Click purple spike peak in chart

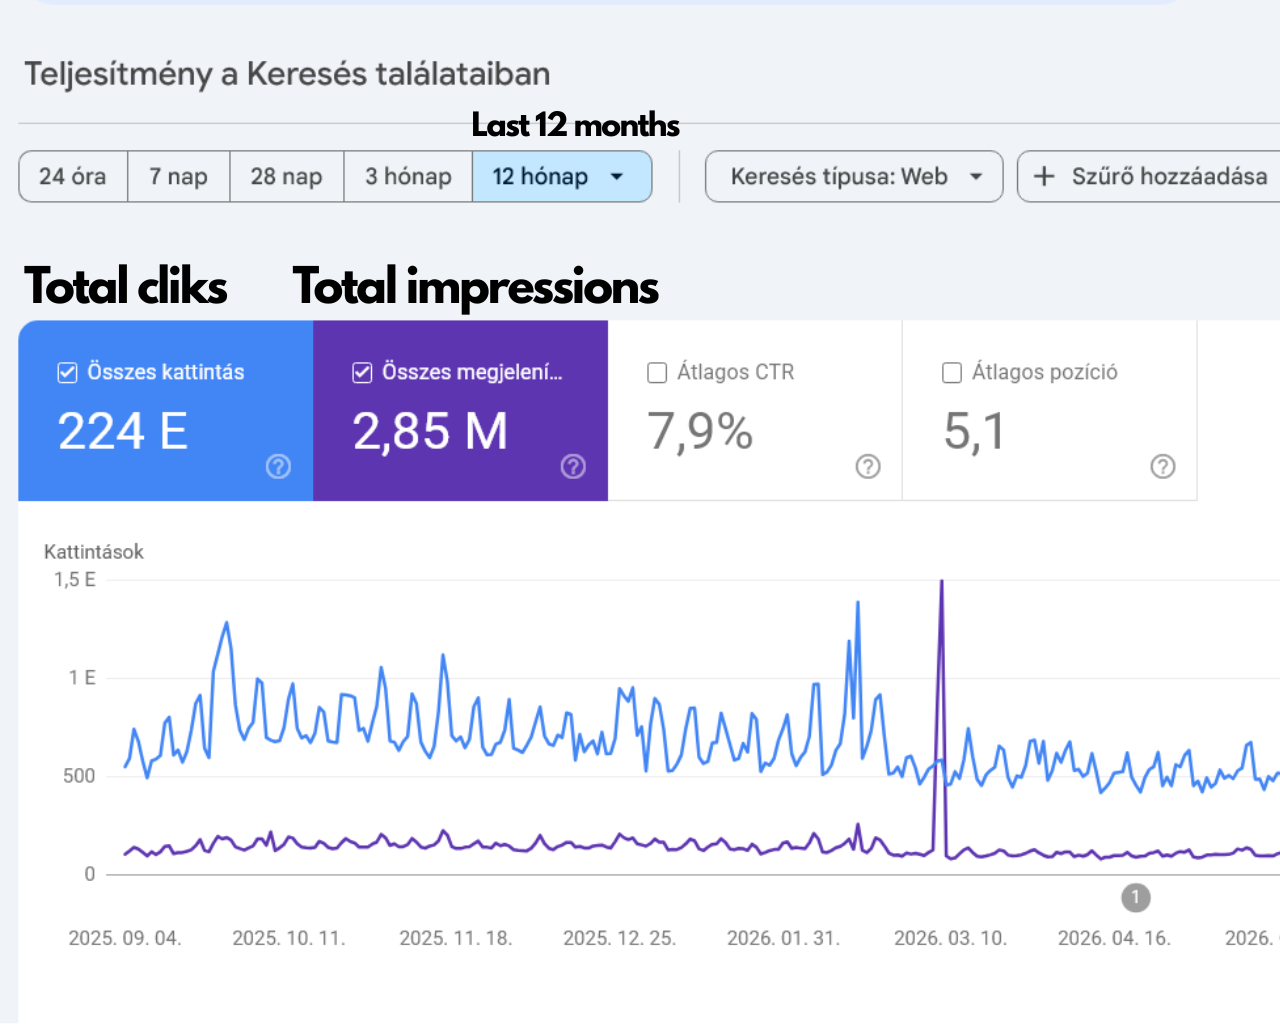coord(941,583)
